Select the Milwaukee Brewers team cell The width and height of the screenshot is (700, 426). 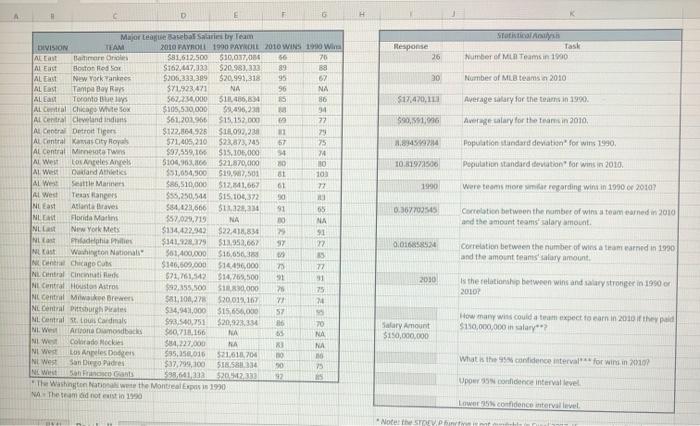tap(114, 298)
